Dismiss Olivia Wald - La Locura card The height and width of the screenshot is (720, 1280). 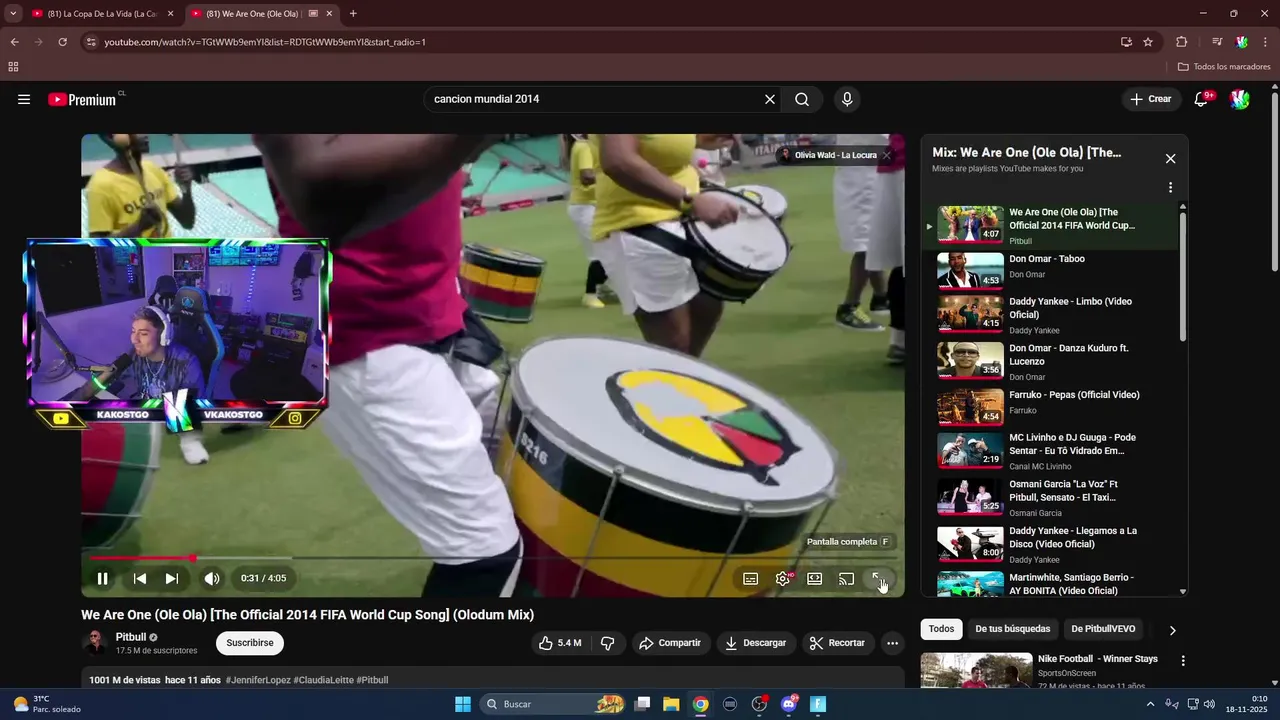886,155
